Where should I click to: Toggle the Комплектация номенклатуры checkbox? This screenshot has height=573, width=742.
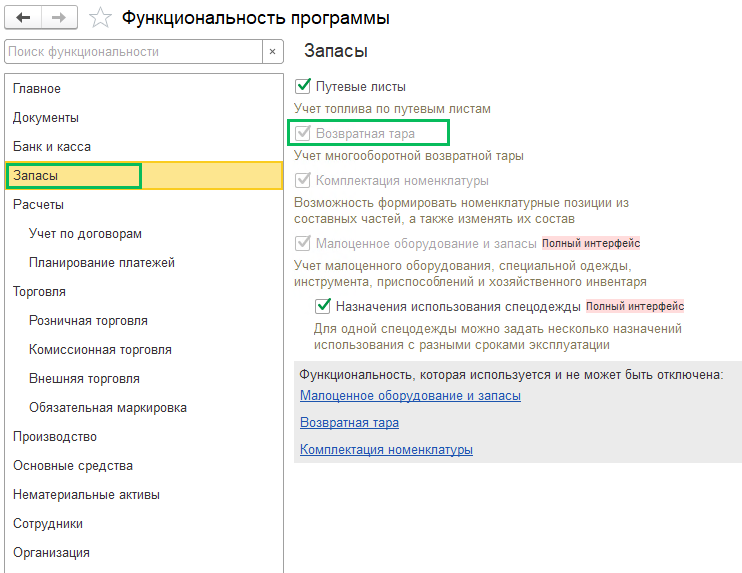303,180
